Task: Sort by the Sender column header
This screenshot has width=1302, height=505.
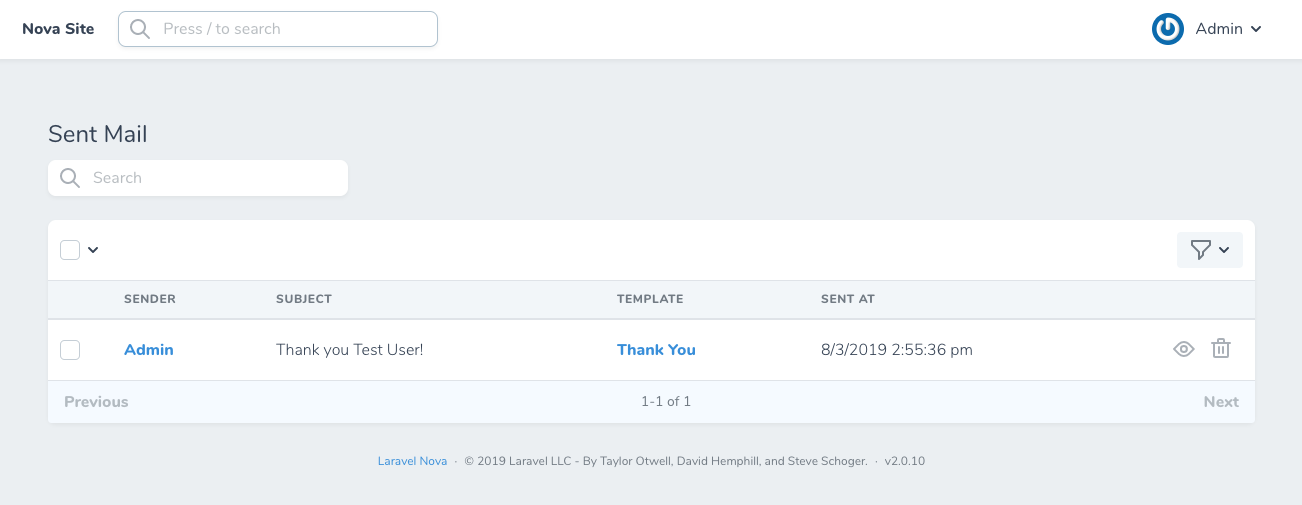Action: (150, 299)
